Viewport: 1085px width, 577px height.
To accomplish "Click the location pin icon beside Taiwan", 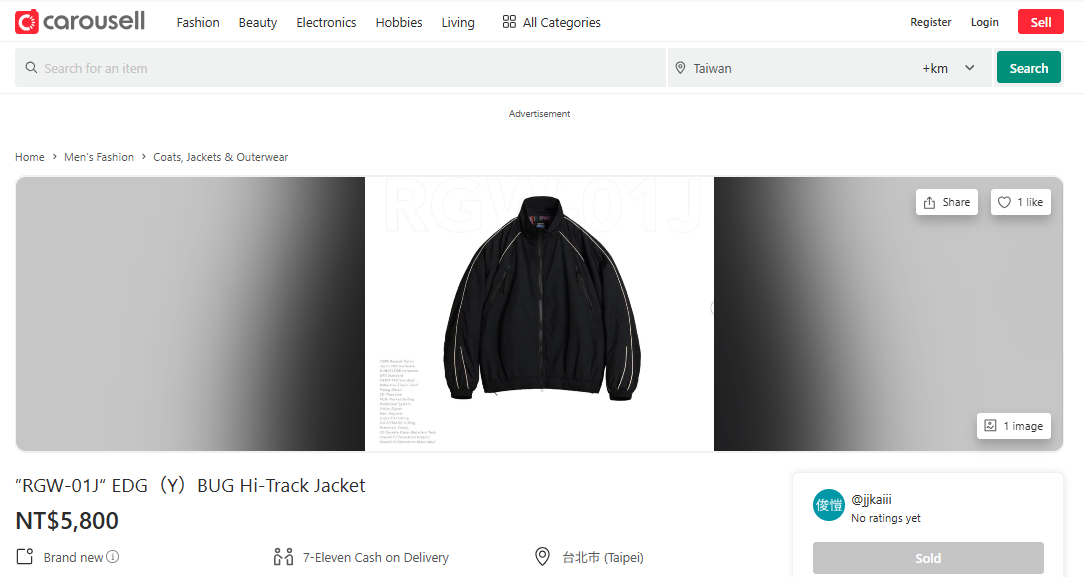I will [x=680, y=68].
